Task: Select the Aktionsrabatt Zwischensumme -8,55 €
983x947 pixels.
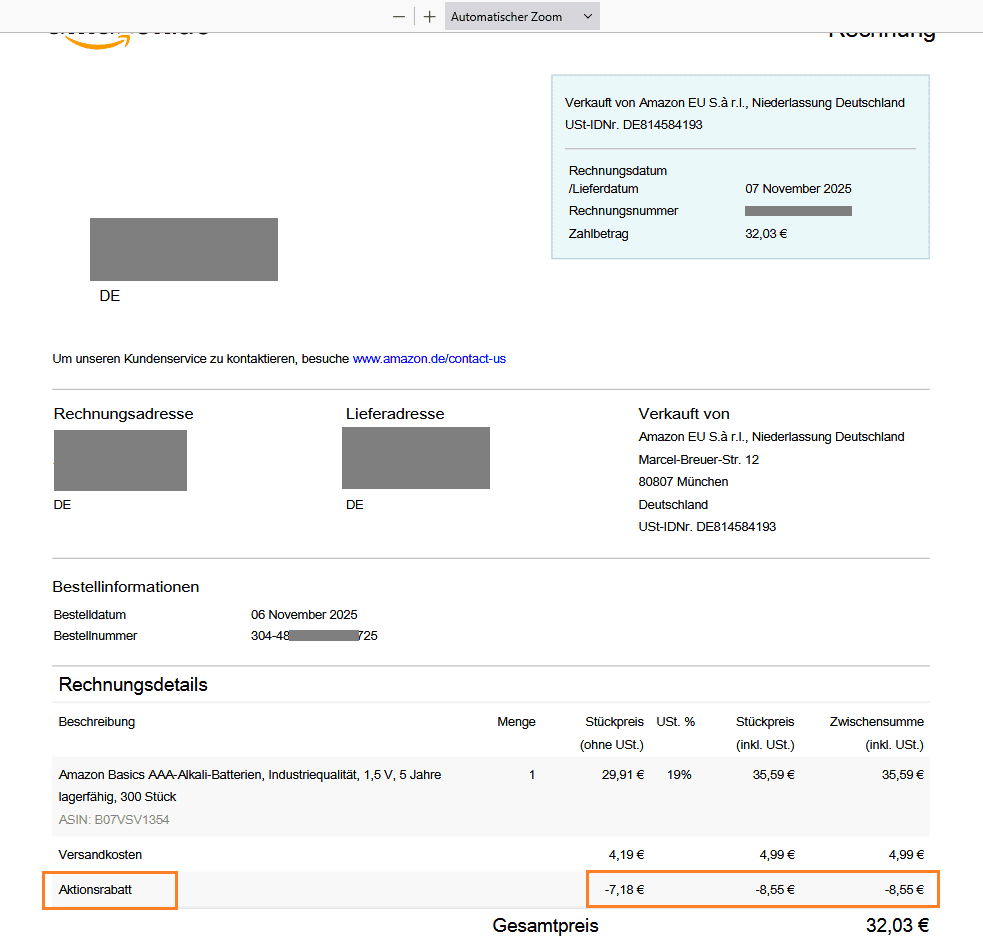Action: (904, 889)
